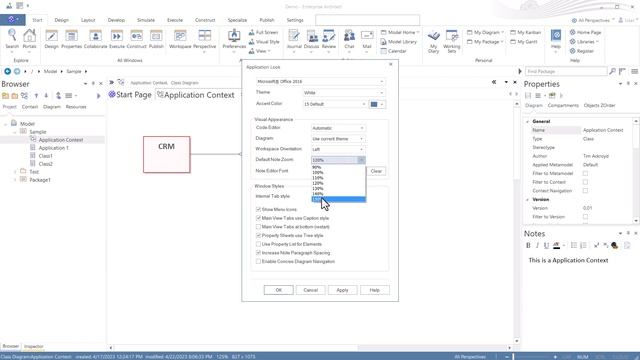Screen dimensions: 640x360
Task: Enable Concise Diagram Navigation checkbox
Action: pos(258,261)
